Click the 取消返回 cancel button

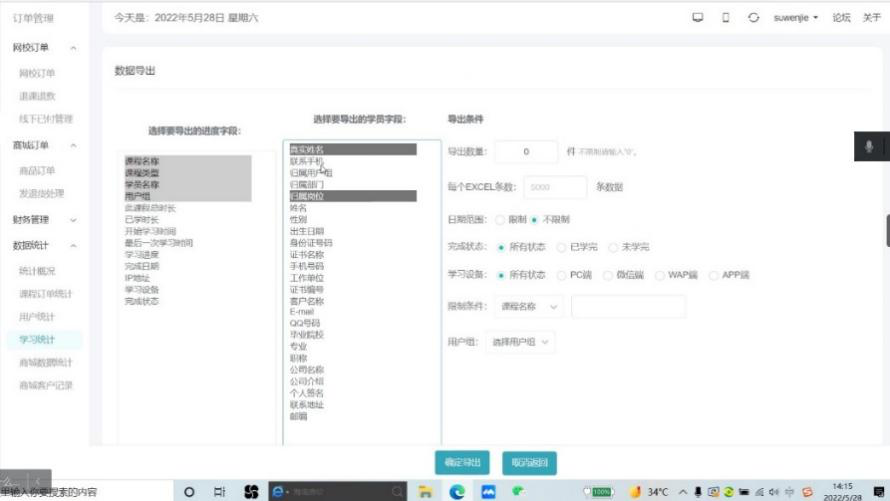coord(529,463)
